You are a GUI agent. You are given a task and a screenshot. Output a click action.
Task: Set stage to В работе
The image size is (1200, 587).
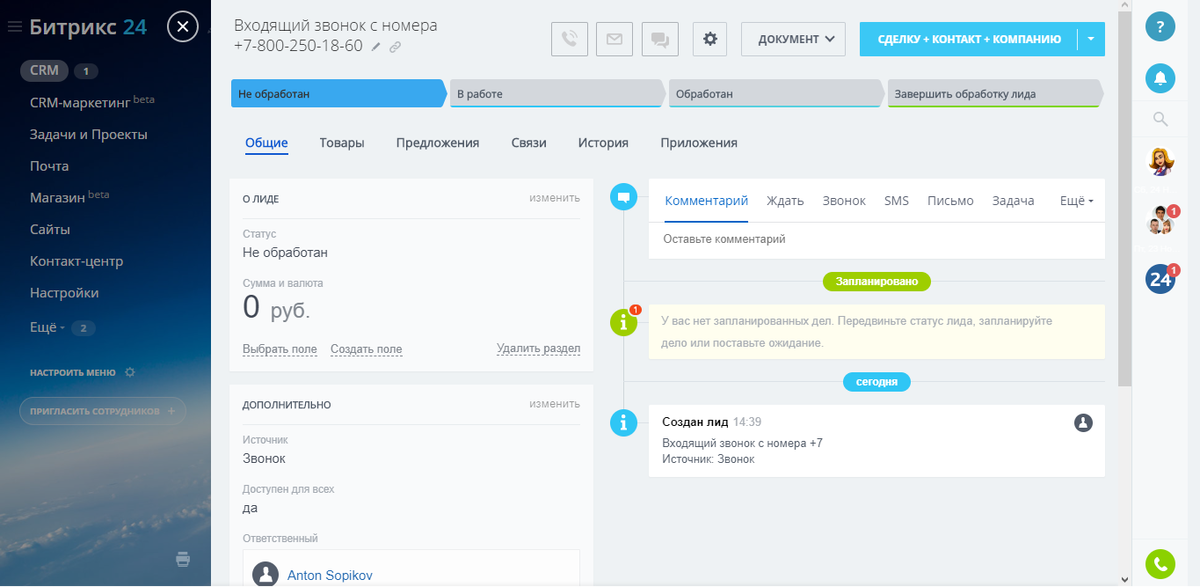tap(556, 93)
